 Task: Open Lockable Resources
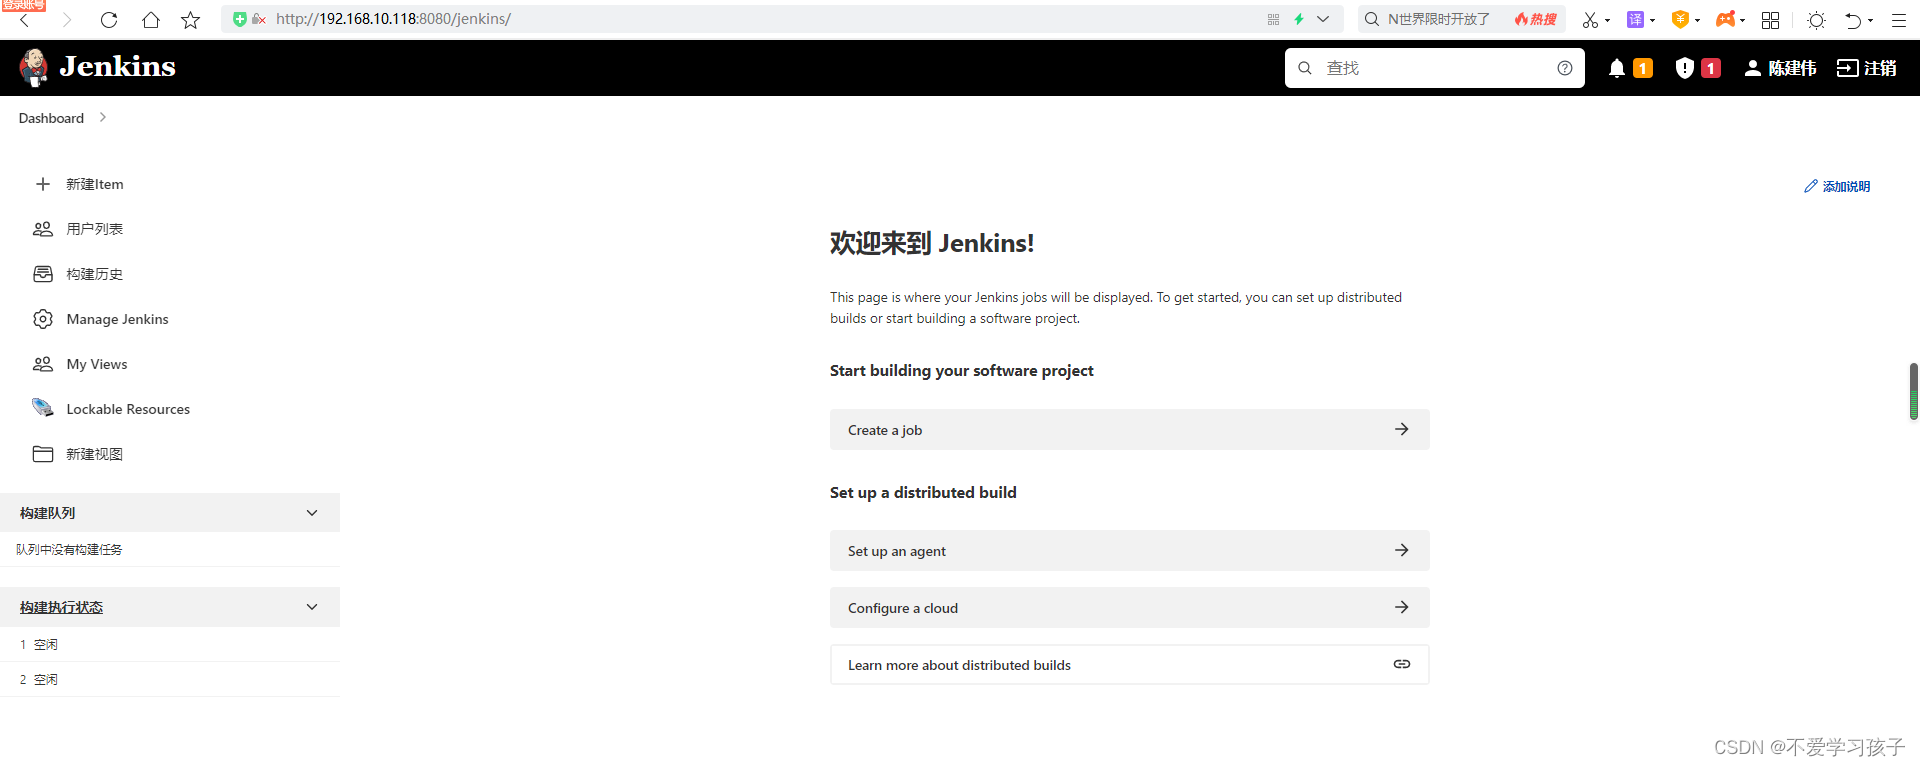coord(128,409)
